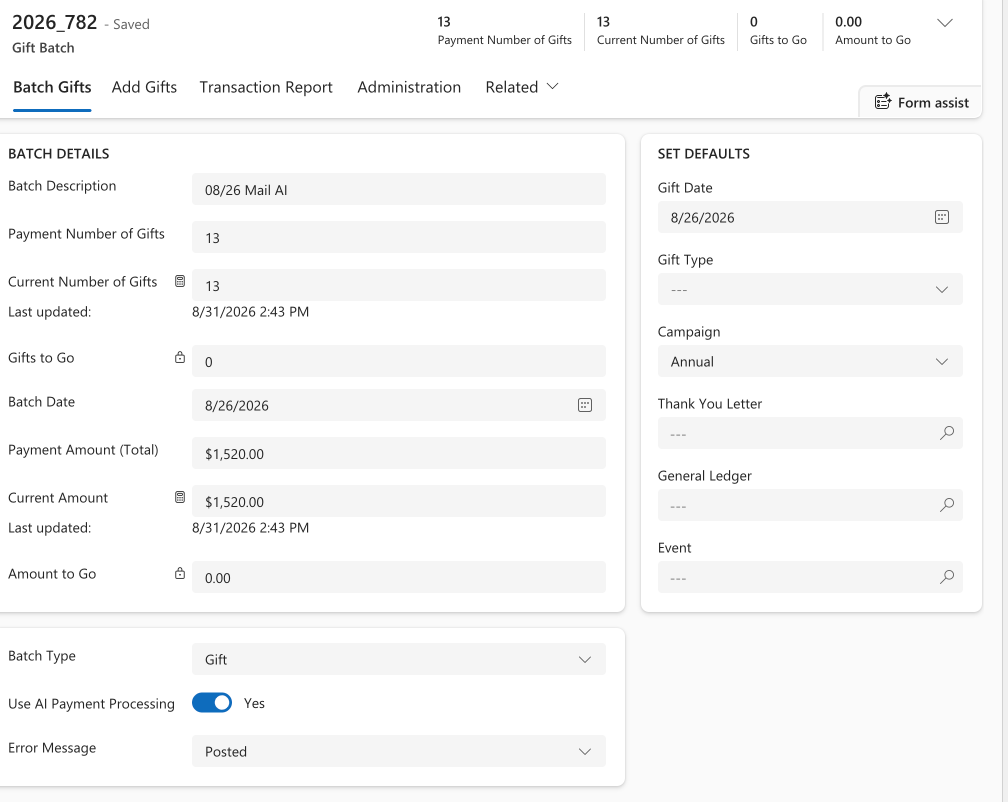The width and height of the screenshot is (1008, 802).
Task: Click the Form assist sparkle icon
Action: point(883,102)
